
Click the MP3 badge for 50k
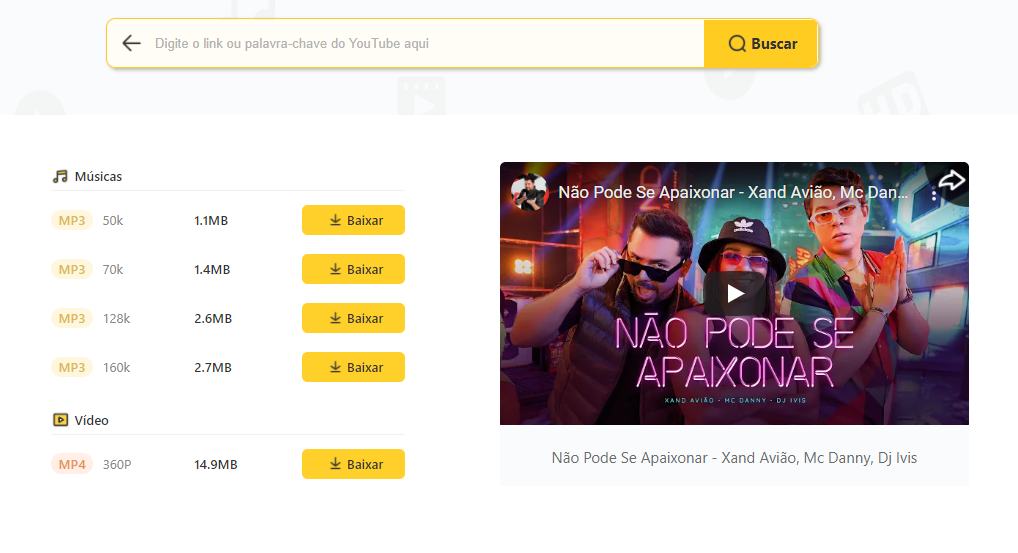coord(72,221)
